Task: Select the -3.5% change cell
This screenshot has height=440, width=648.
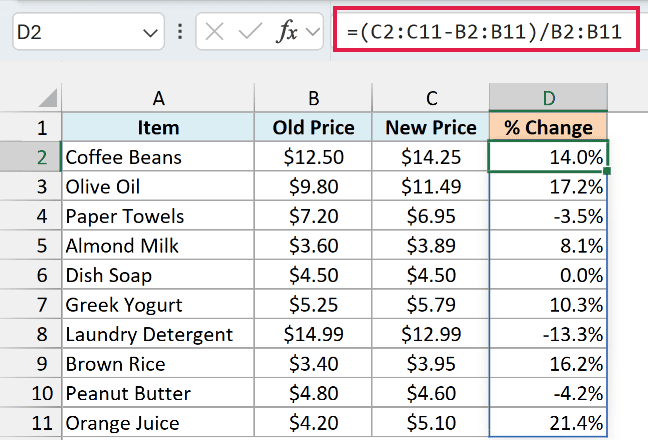Action: click(548, 216)
